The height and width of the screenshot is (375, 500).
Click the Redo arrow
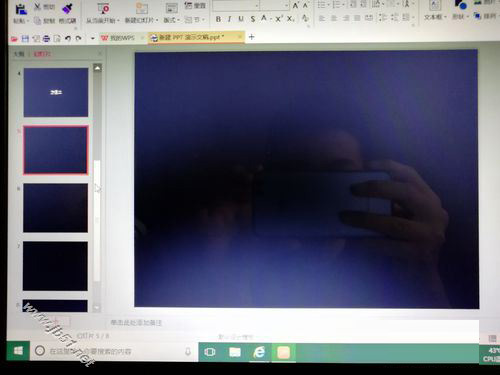79,38
